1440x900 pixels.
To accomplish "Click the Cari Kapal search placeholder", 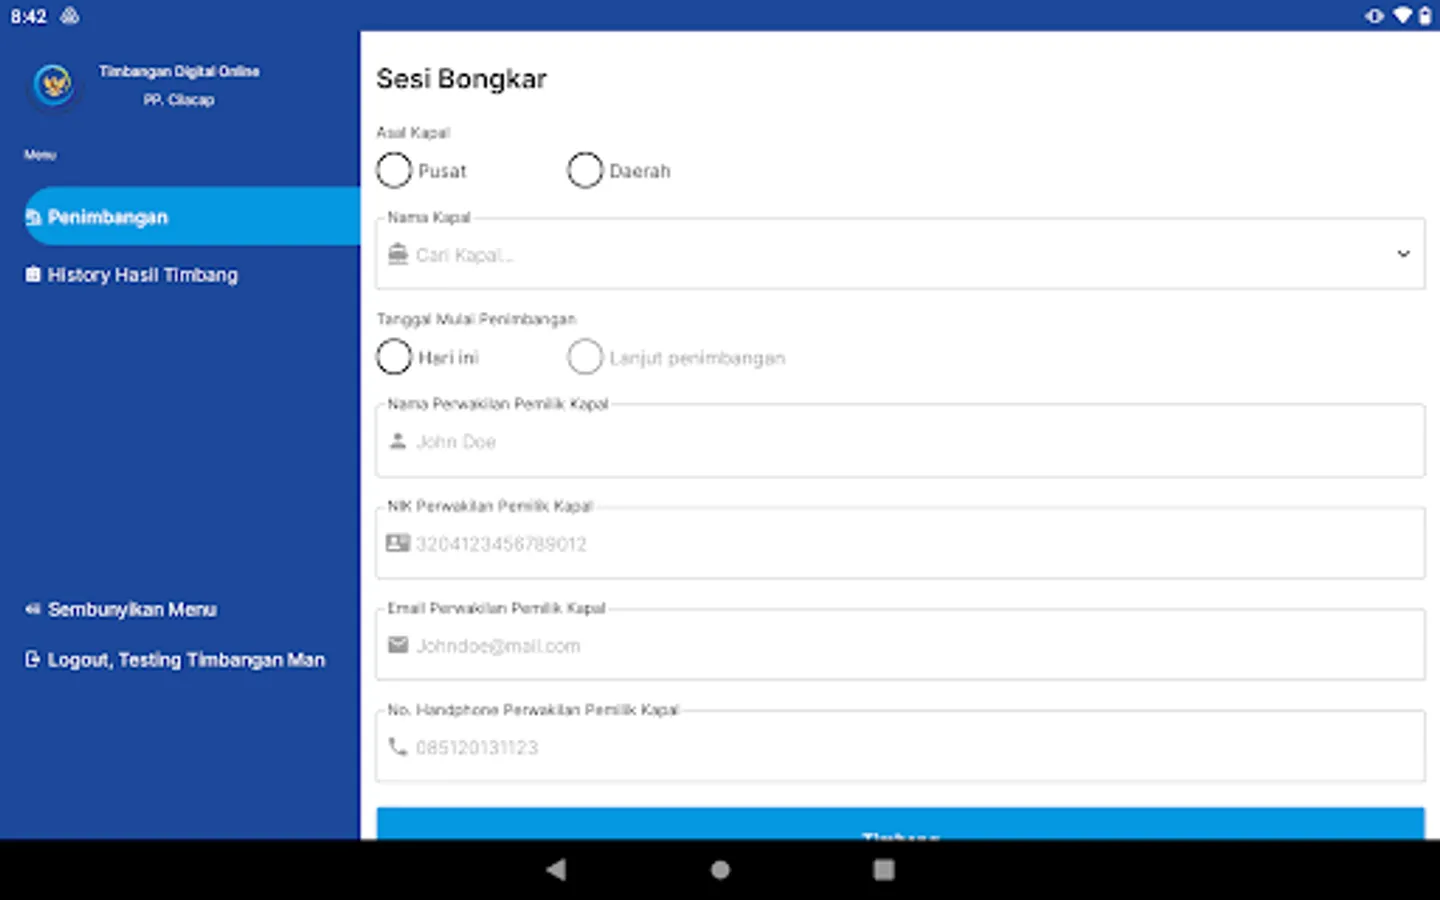I will (465, 255).
